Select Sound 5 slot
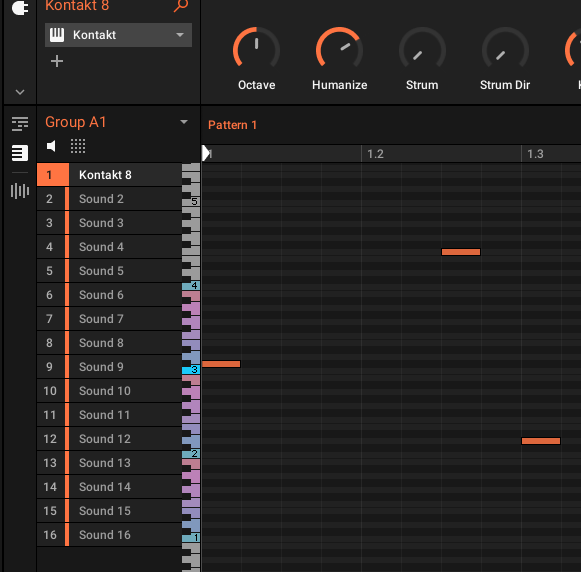Screen dimensions: 581x572 109,271
